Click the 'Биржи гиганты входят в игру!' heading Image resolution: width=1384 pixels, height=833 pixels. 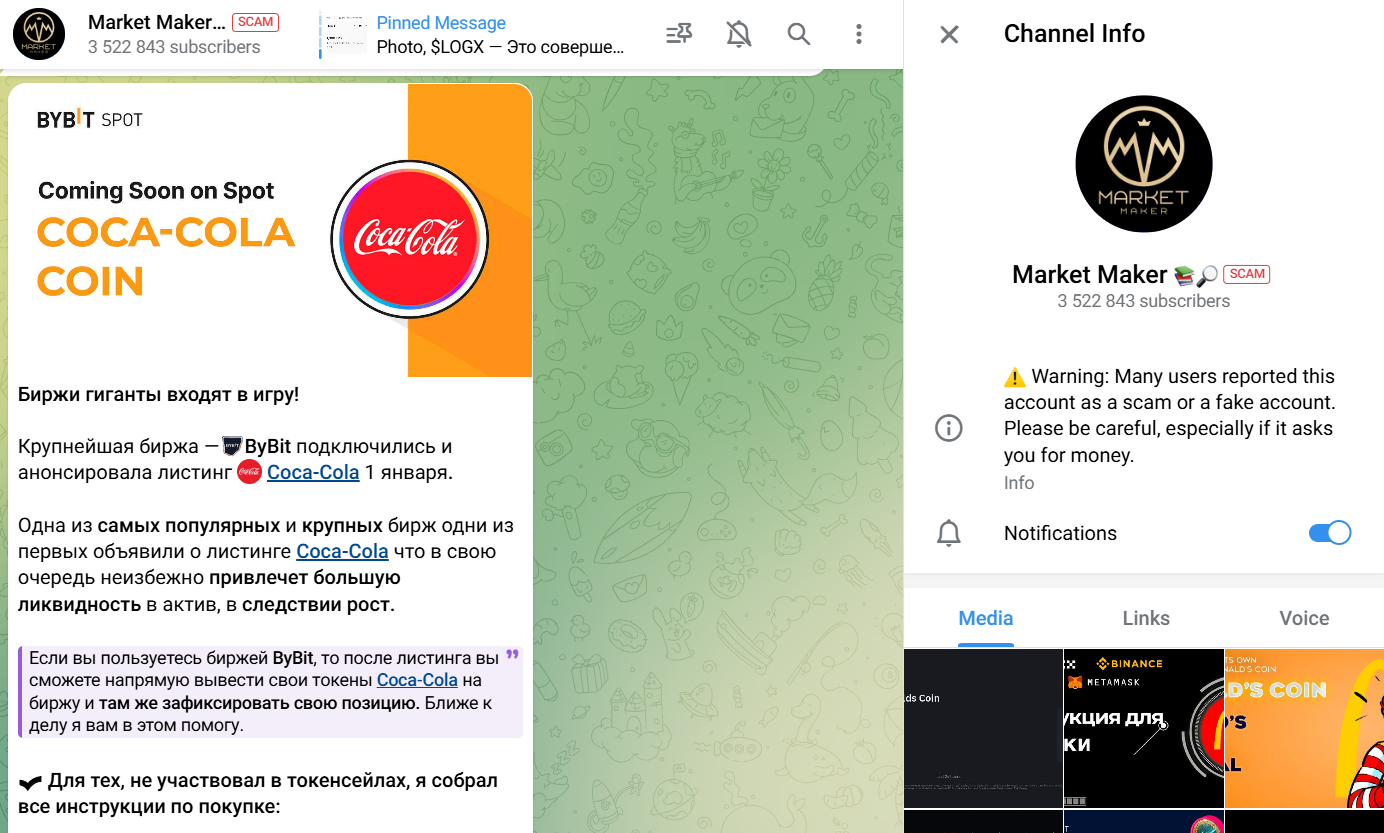point(159,394)
